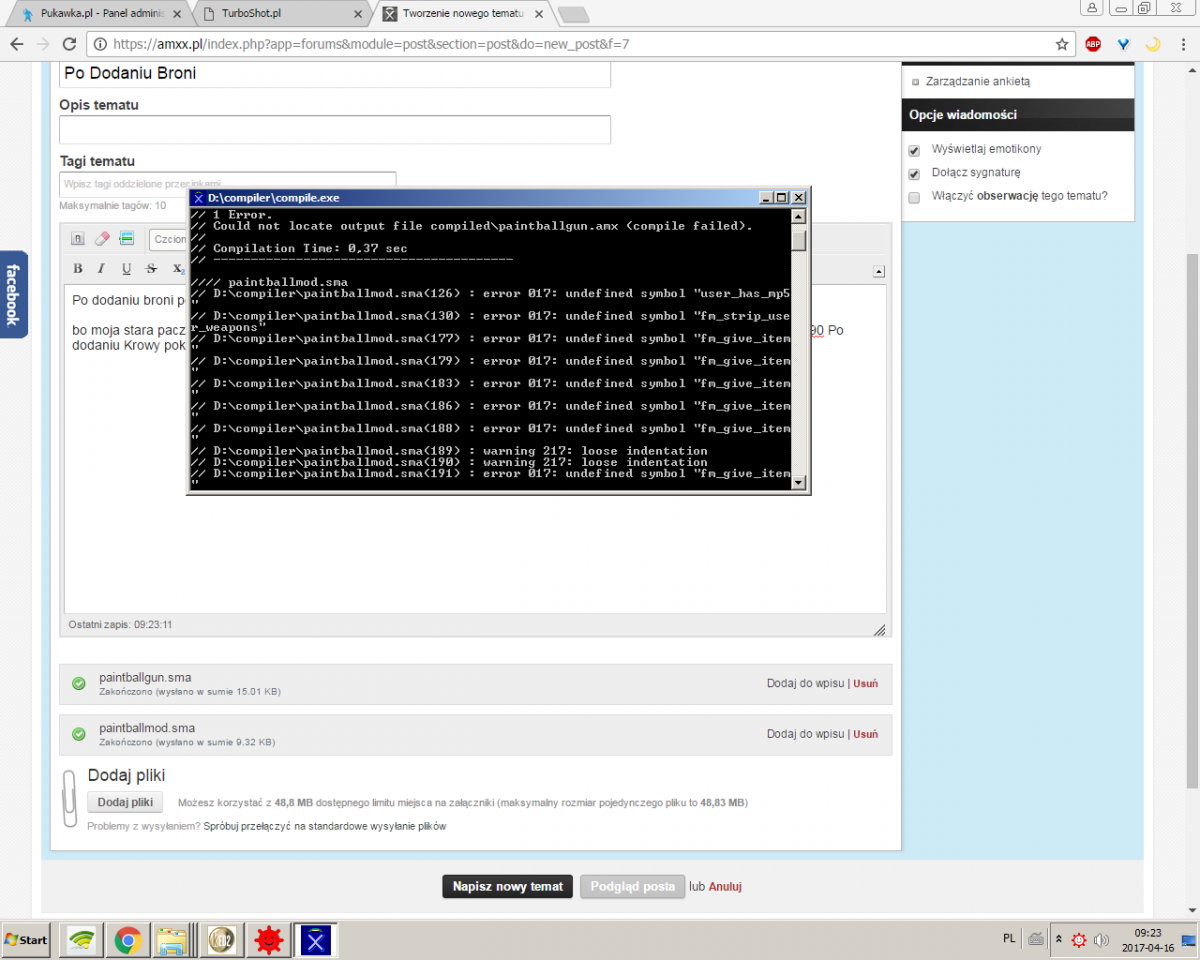1200x960 pixels.
Task: Toggle the Dołącz sygnaturę checkbox
Action: [x=914, y=174]
